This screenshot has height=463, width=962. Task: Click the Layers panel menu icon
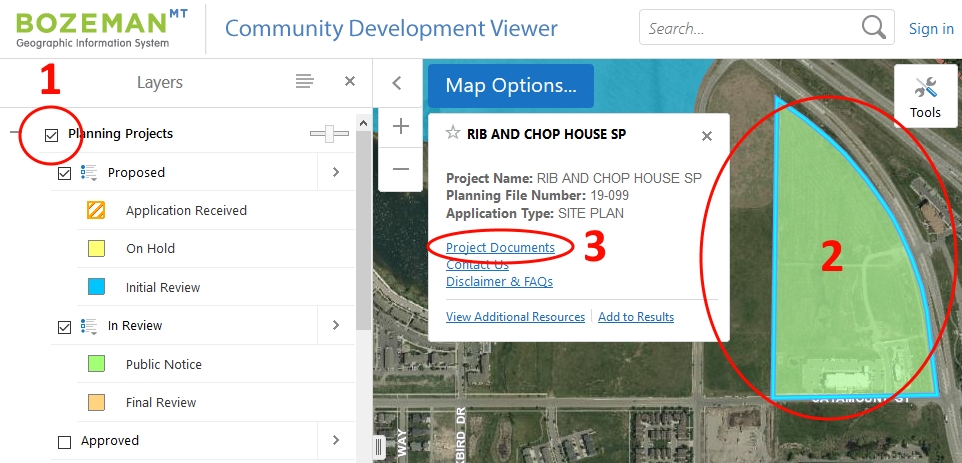click(305, 82)
